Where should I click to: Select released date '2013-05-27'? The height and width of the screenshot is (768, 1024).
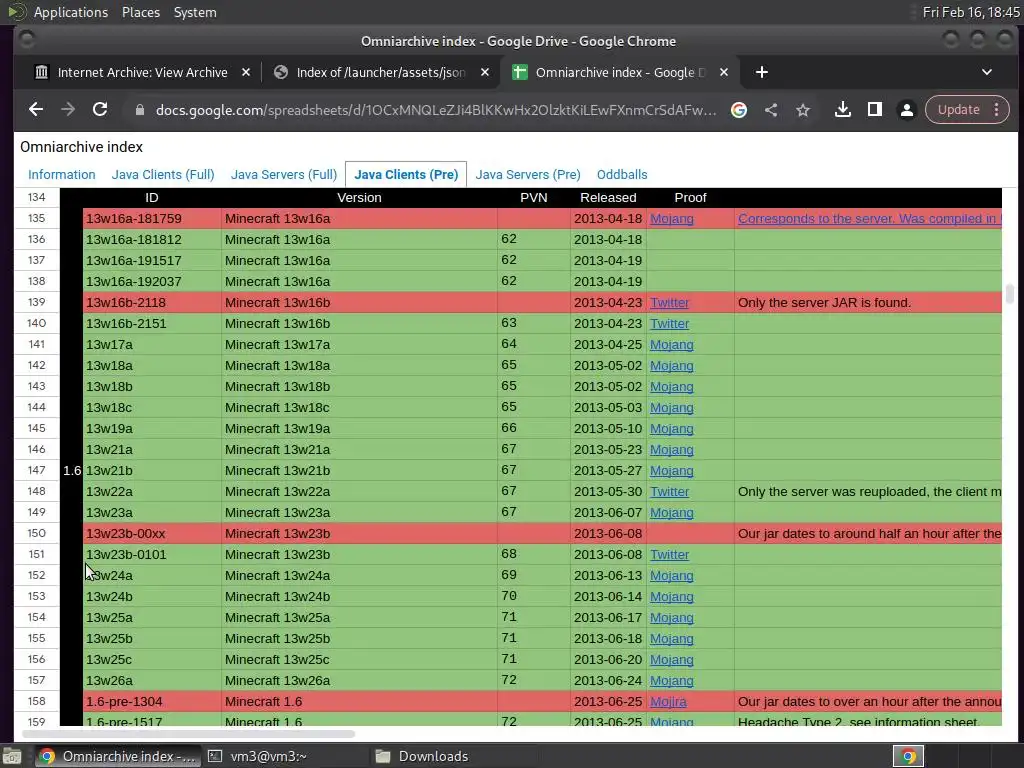coord(608,471)
